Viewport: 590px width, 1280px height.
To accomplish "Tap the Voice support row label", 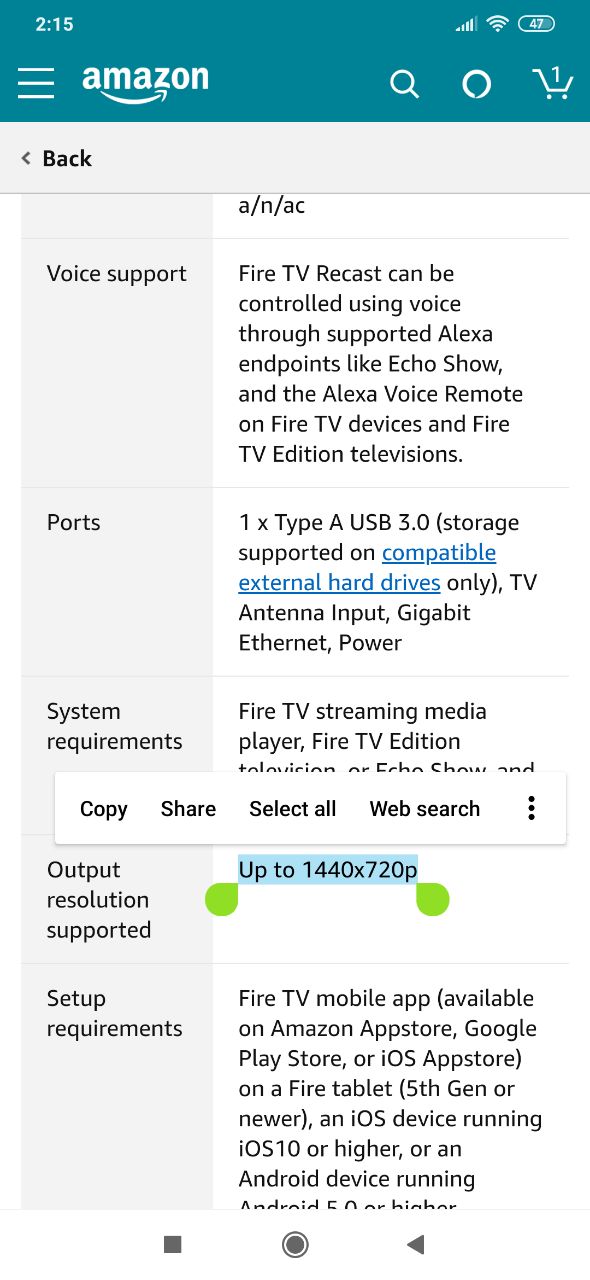I will click(x=117, y=274).
